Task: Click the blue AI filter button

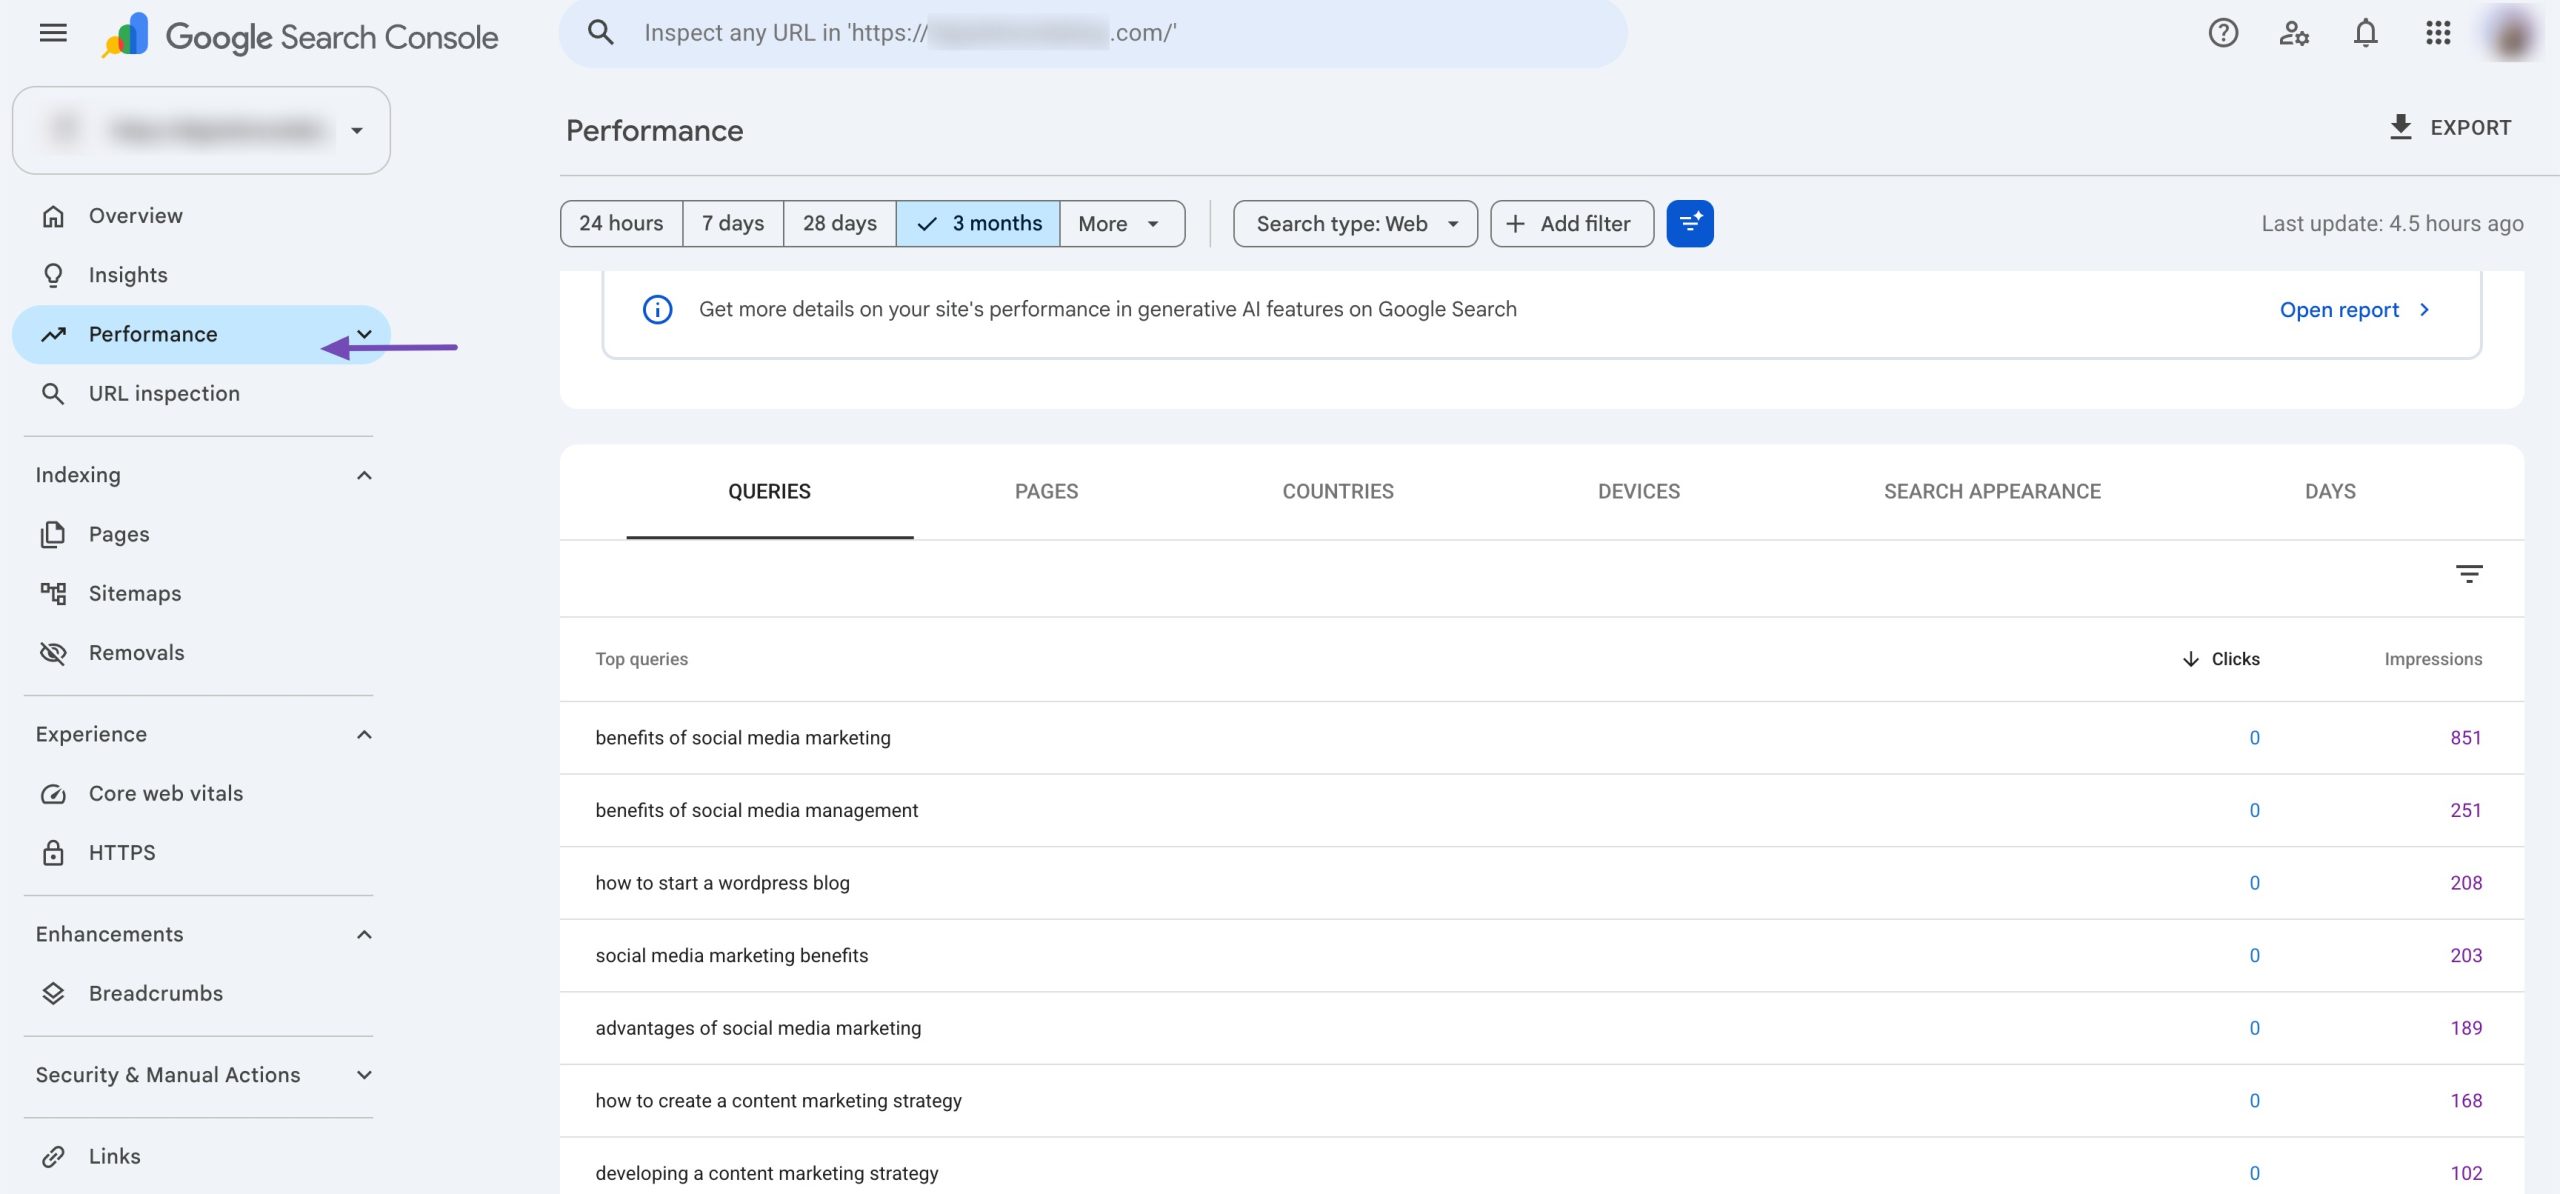Action: click(1689, 224)
